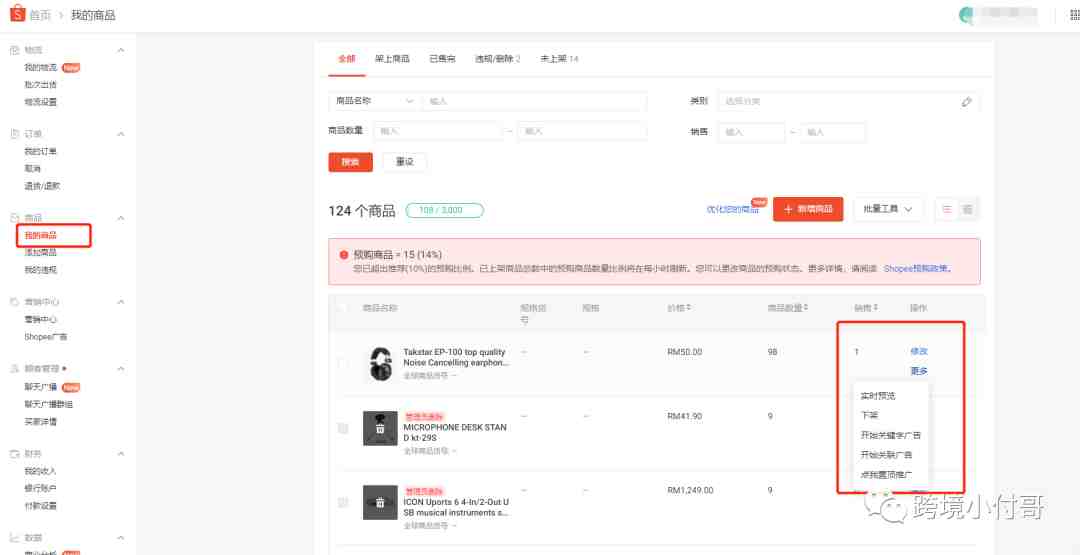
Task: Collapse the 订单 sidebar section chevron
Action: tap(121, 134)
